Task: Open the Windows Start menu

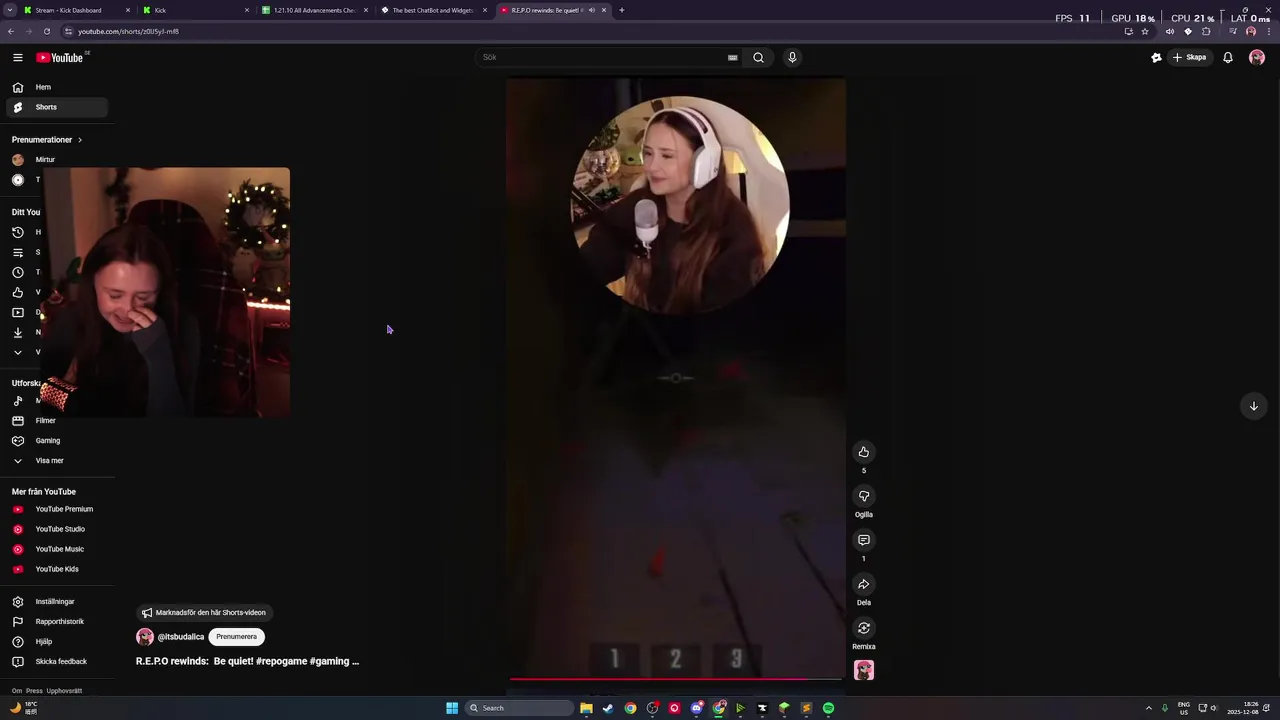Action: 452,708
